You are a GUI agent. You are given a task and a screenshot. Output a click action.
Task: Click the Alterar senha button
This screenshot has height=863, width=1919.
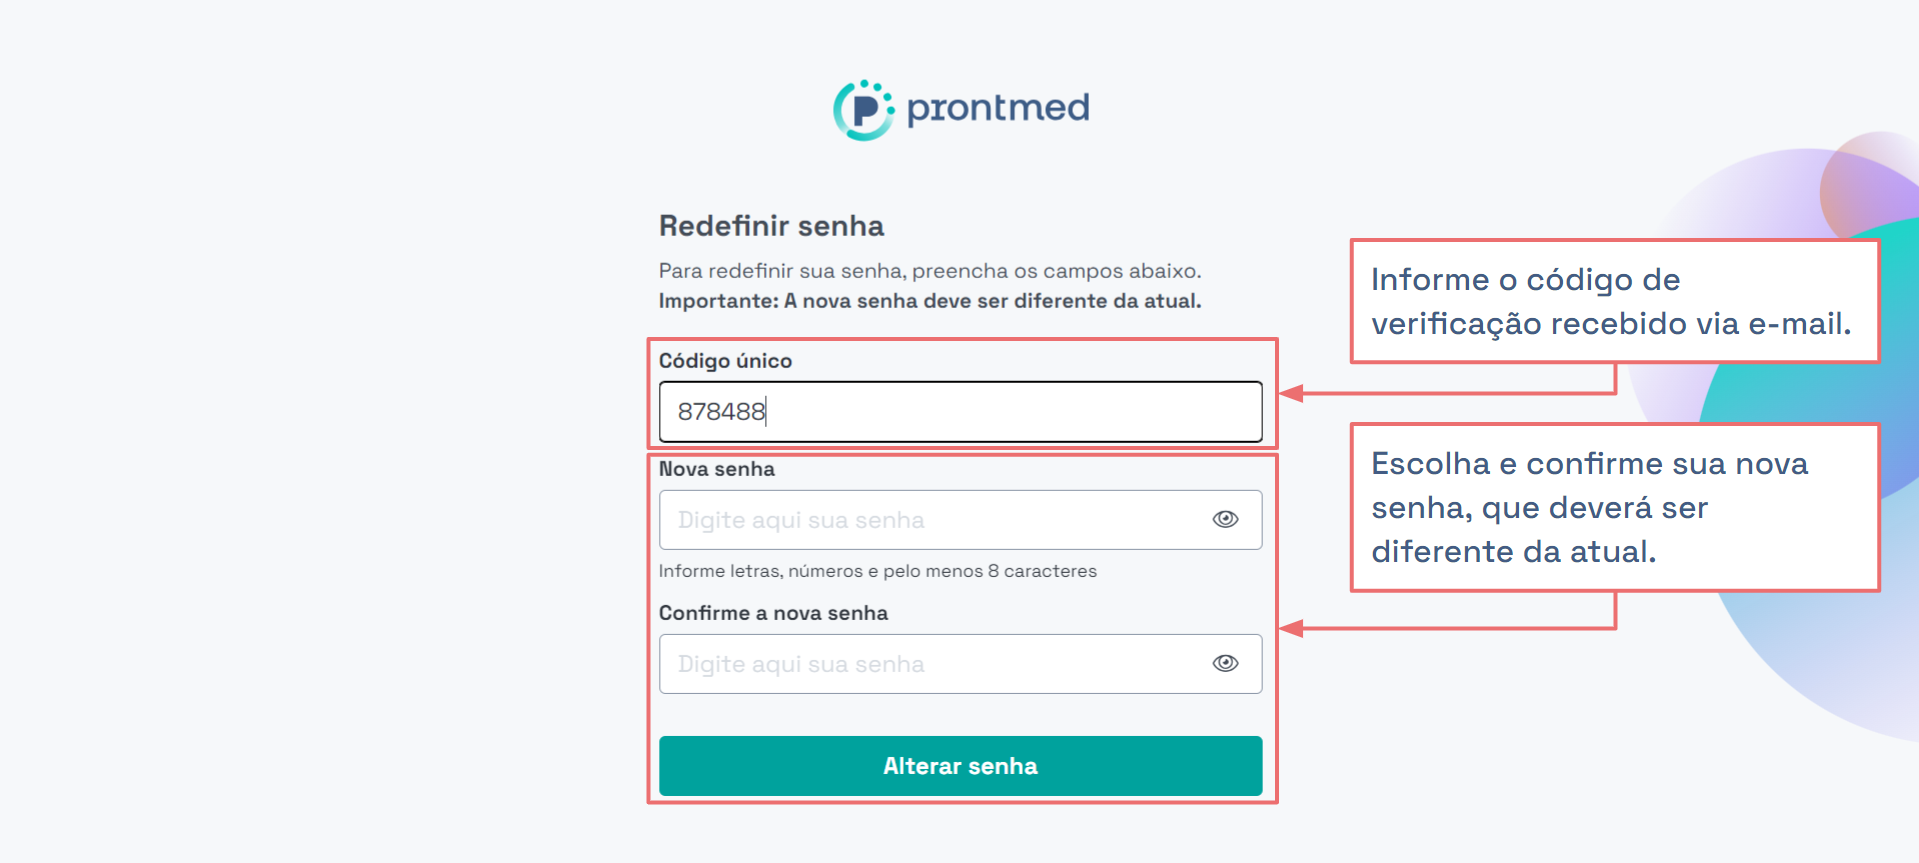pos(960,766)
